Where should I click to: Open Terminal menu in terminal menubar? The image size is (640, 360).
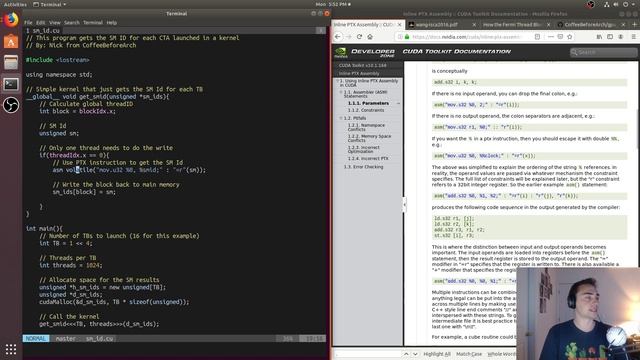93,22
